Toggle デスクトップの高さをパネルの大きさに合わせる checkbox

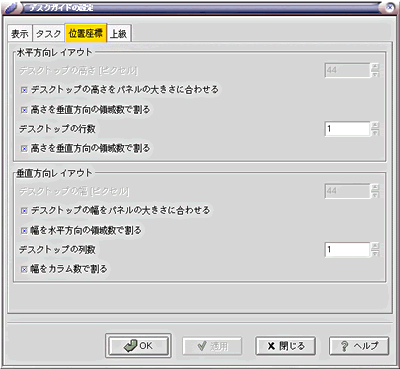(24, 90)
